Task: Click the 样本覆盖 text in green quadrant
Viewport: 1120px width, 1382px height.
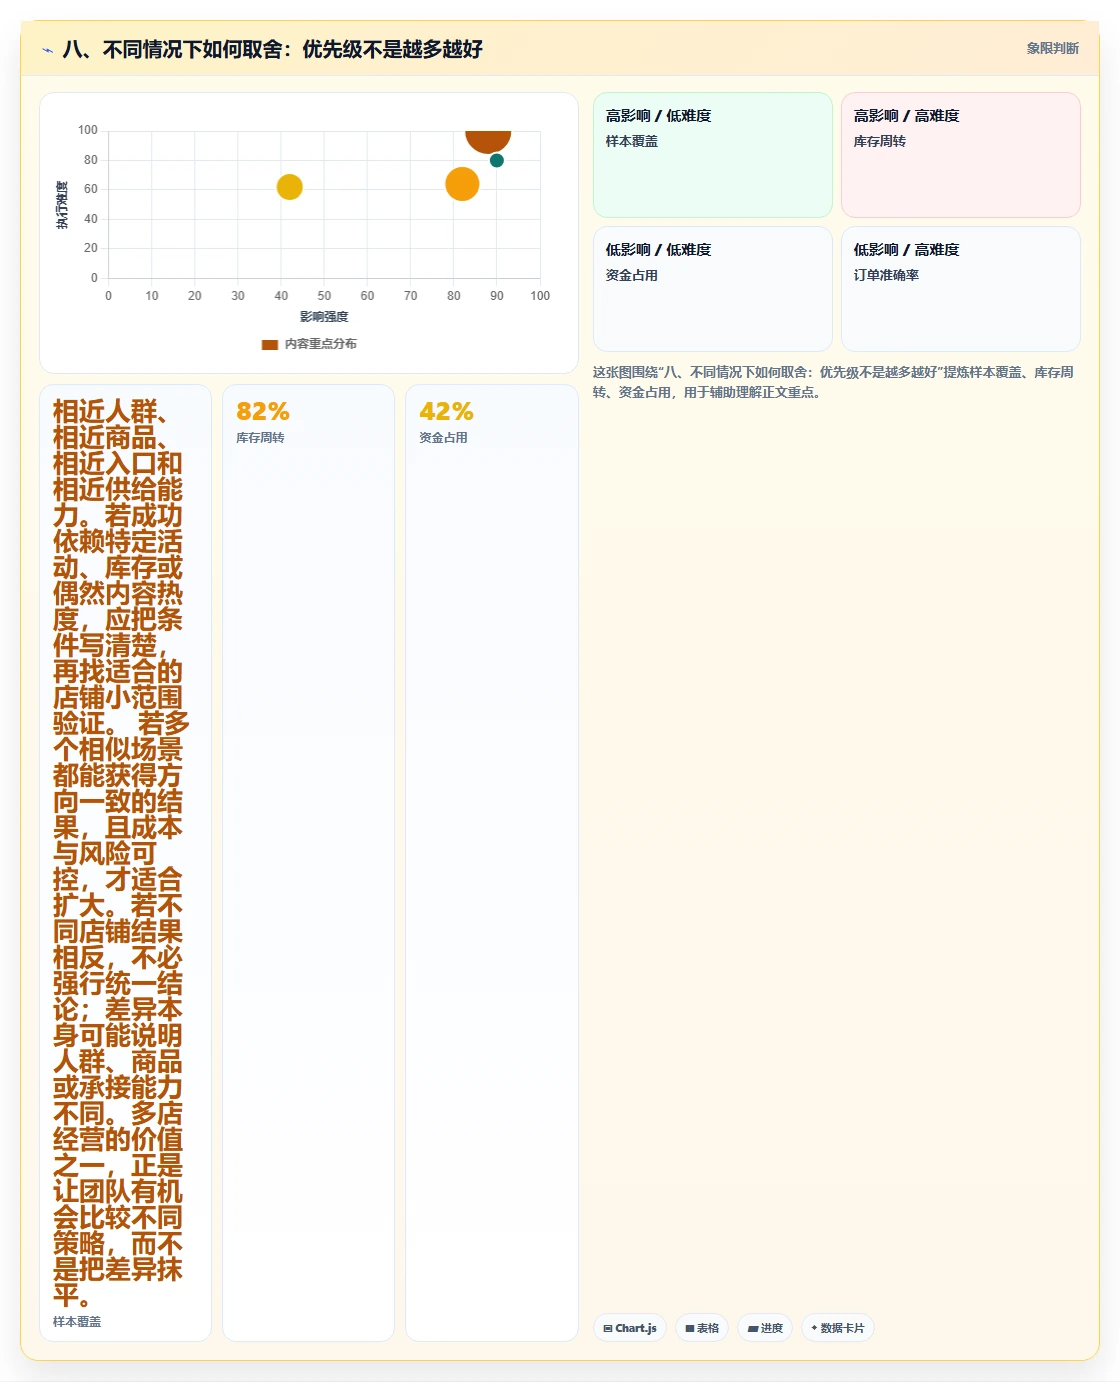Action: (632, 141)
